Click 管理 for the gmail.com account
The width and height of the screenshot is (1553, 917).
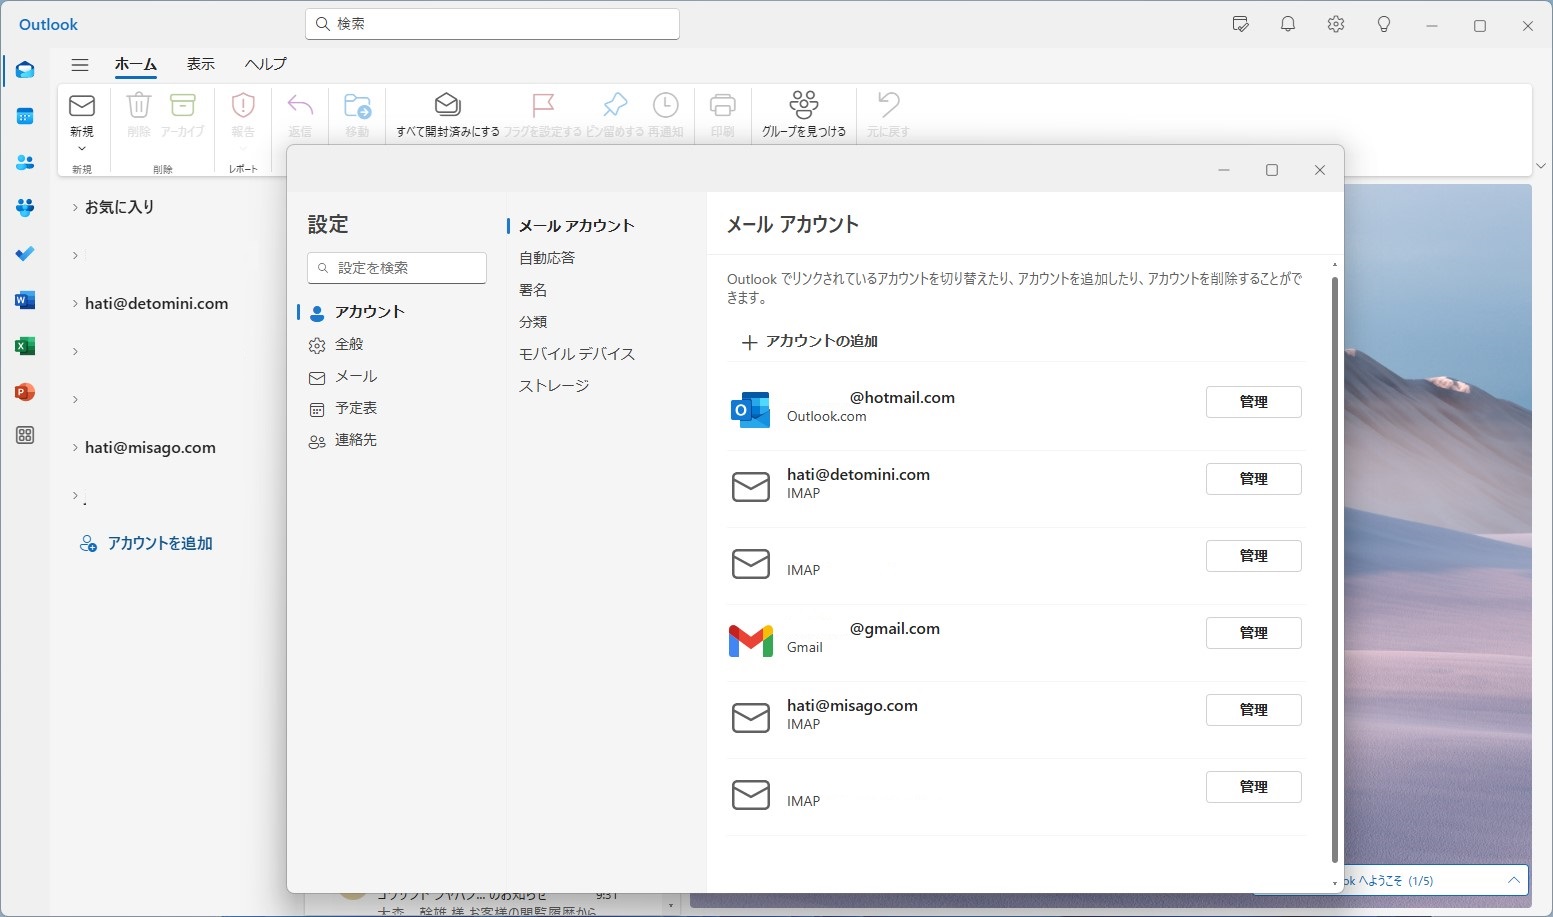tap(1254, 633)
